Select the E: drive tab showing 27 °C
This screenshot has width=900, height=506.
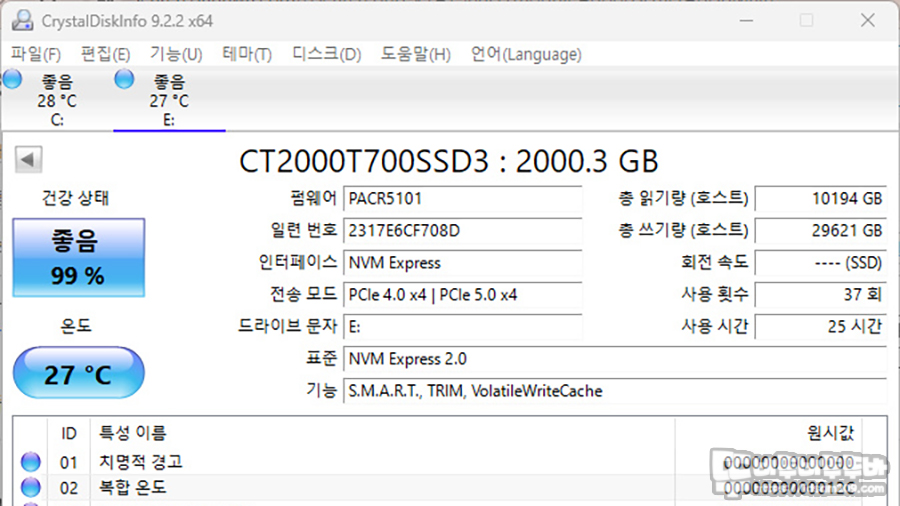[169, 99]
